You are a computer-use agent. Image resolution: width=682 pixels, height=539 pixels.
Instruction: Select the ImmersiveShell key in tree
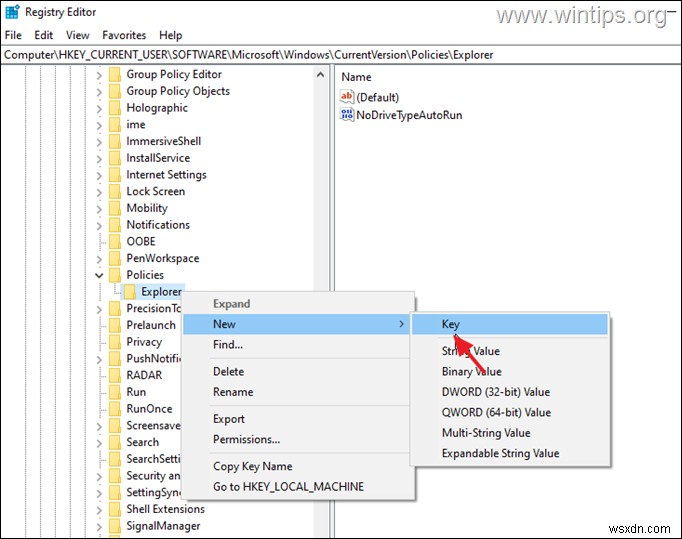(x=164, y=141)
